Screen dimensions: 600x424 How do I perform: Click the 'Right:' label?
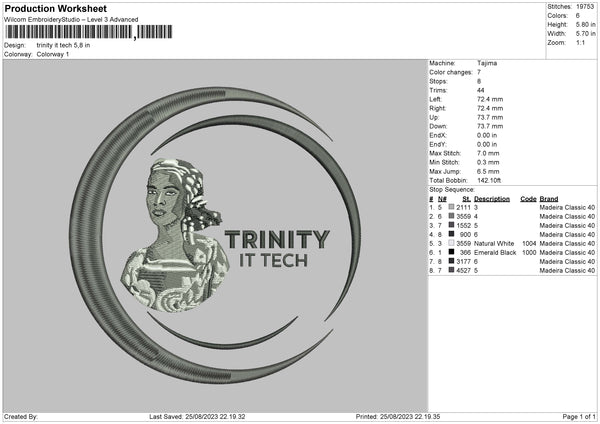click(x=437, y=108)
